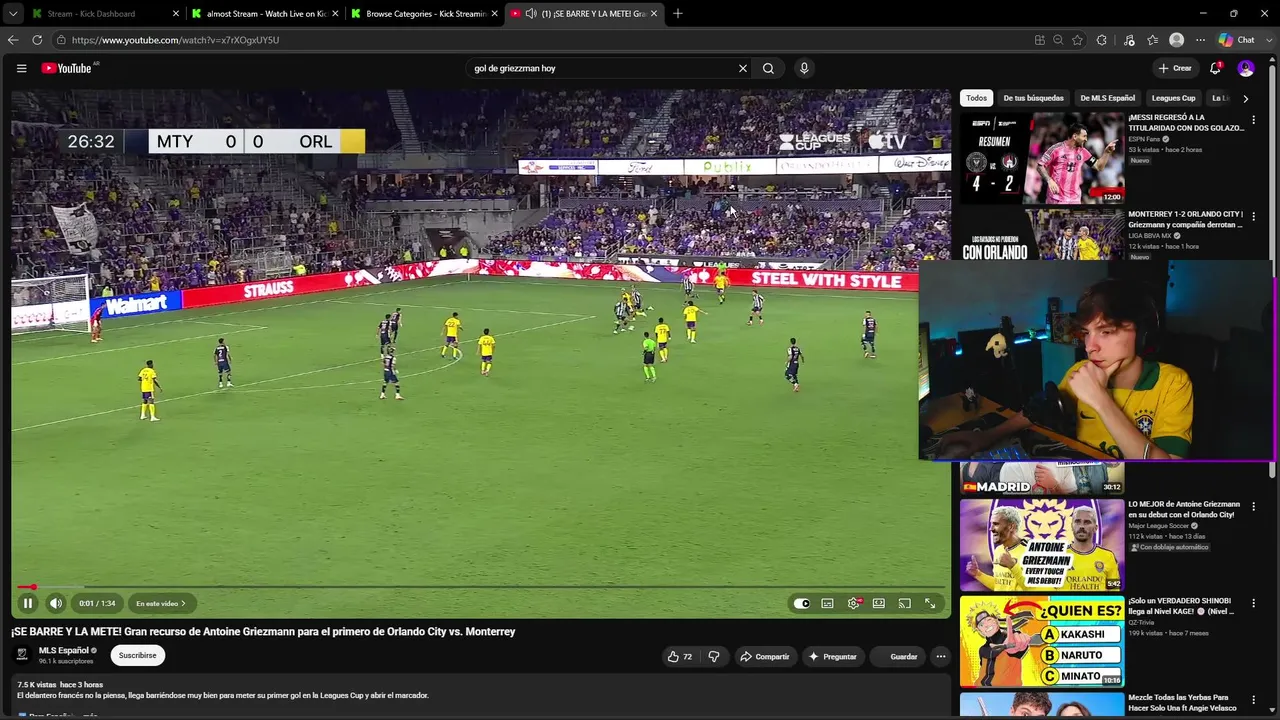Open 'MONTERREY 1-2 ORLANDO CITY' video title
Image resolution: width=1280 pixels, height=720 pixels.
tap(1187, 219)
